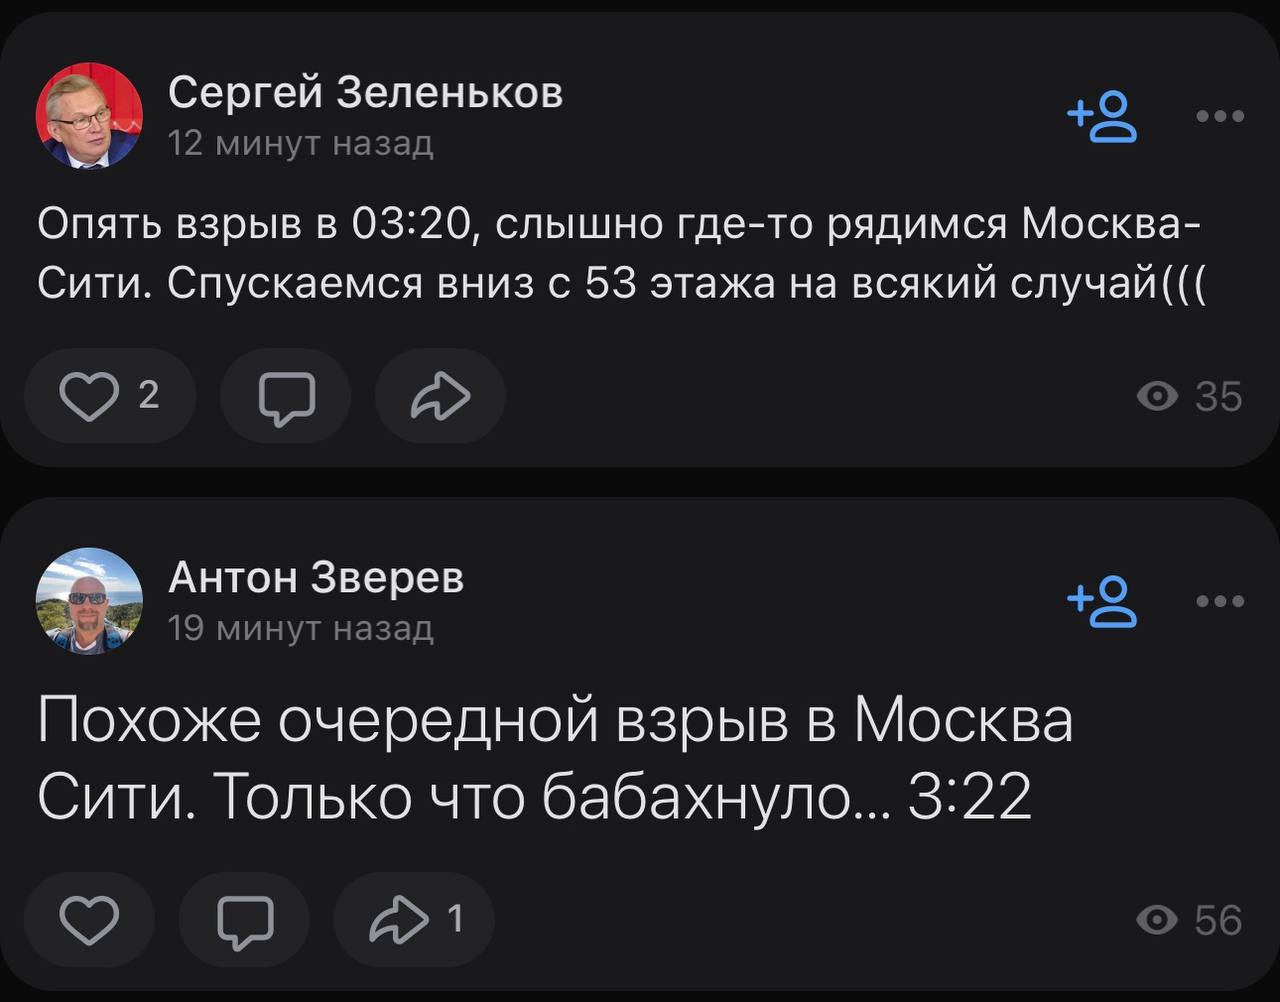Open comments on Сергей Зеленьков's post

[x=286, y=396]
